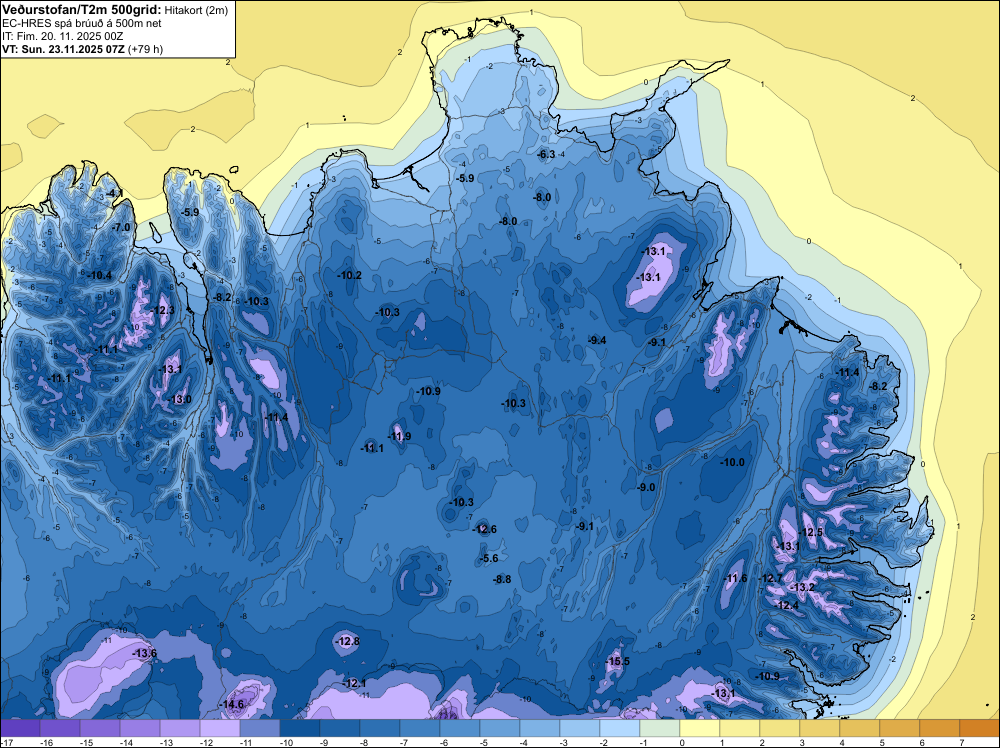
Task: Choose the pale yellow legend swatch labeled 0
Action: (x=700, y=728)
